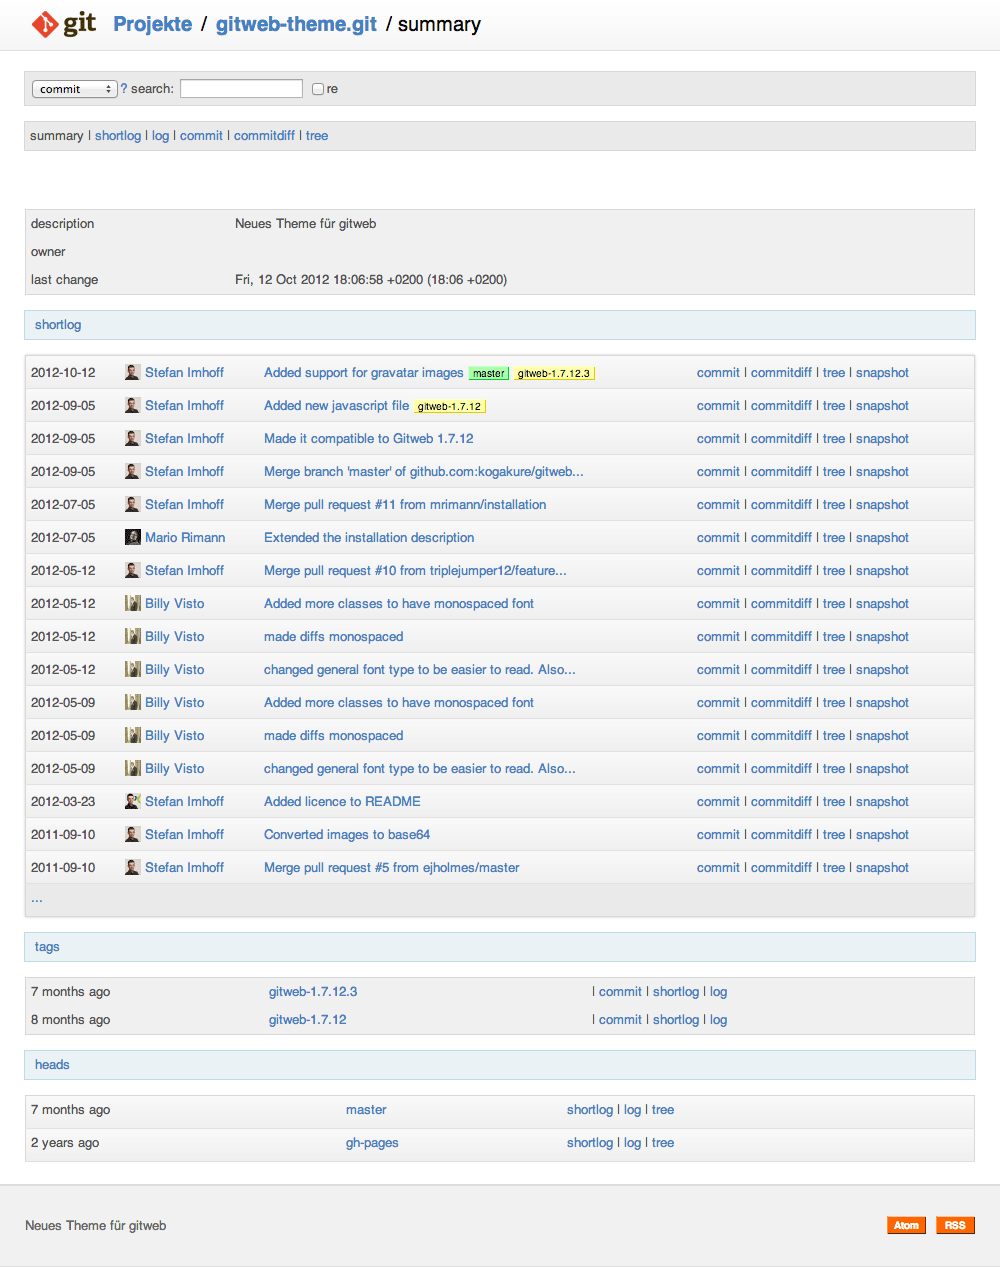Open the Projekte breadcrumb link
The height and width of the screenshot is (1267, 1000).
pyautogui.click(x=153, y=24)
